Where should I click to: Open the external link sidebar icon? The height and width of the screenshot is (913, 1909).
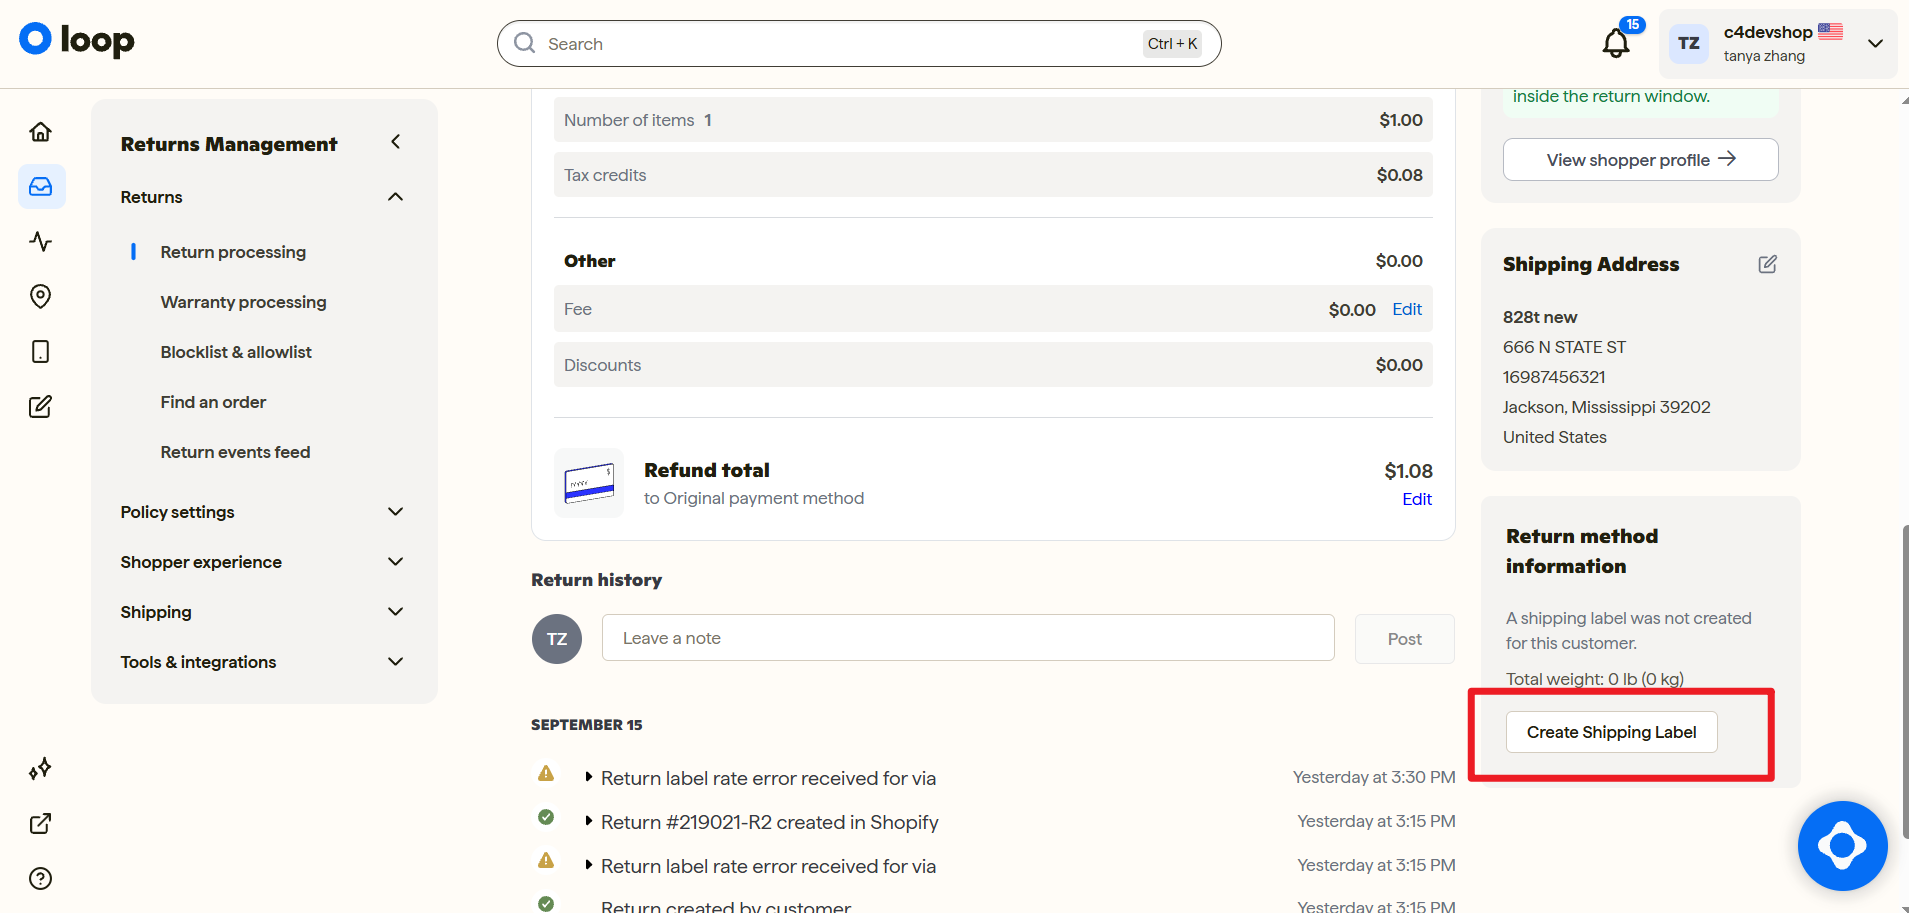41,824
